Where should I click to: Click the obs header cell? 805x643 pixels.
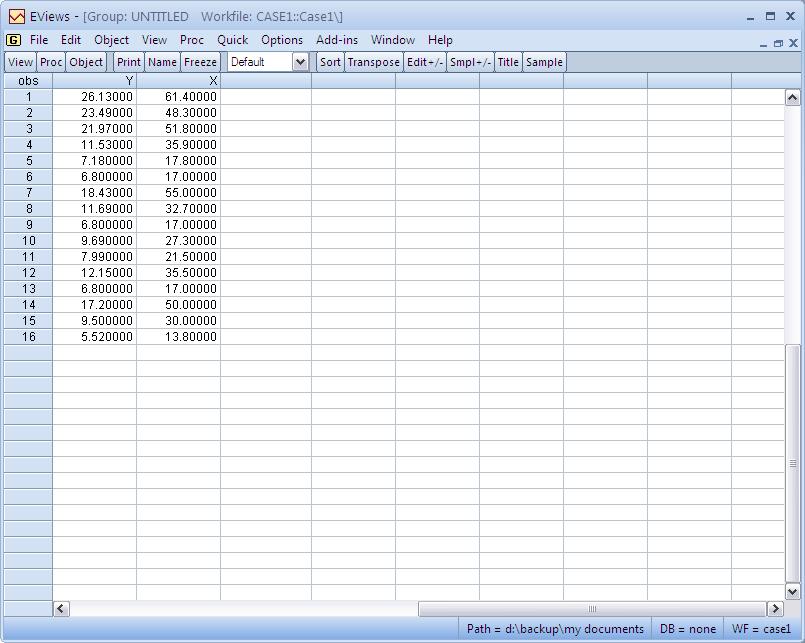(x=28, y=81)
